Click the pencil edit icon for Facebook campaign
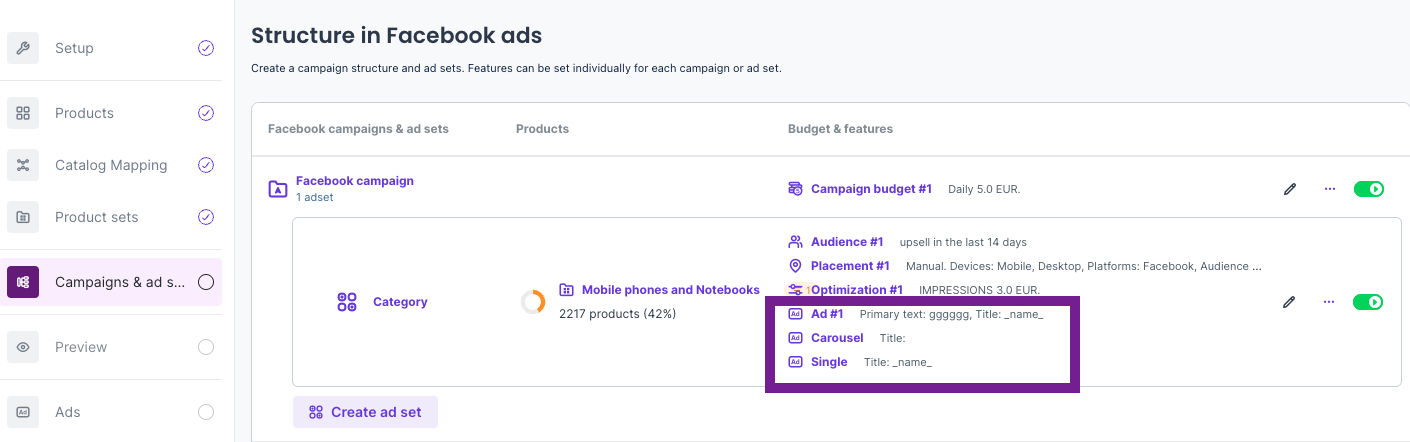 tap(1290, 189)
